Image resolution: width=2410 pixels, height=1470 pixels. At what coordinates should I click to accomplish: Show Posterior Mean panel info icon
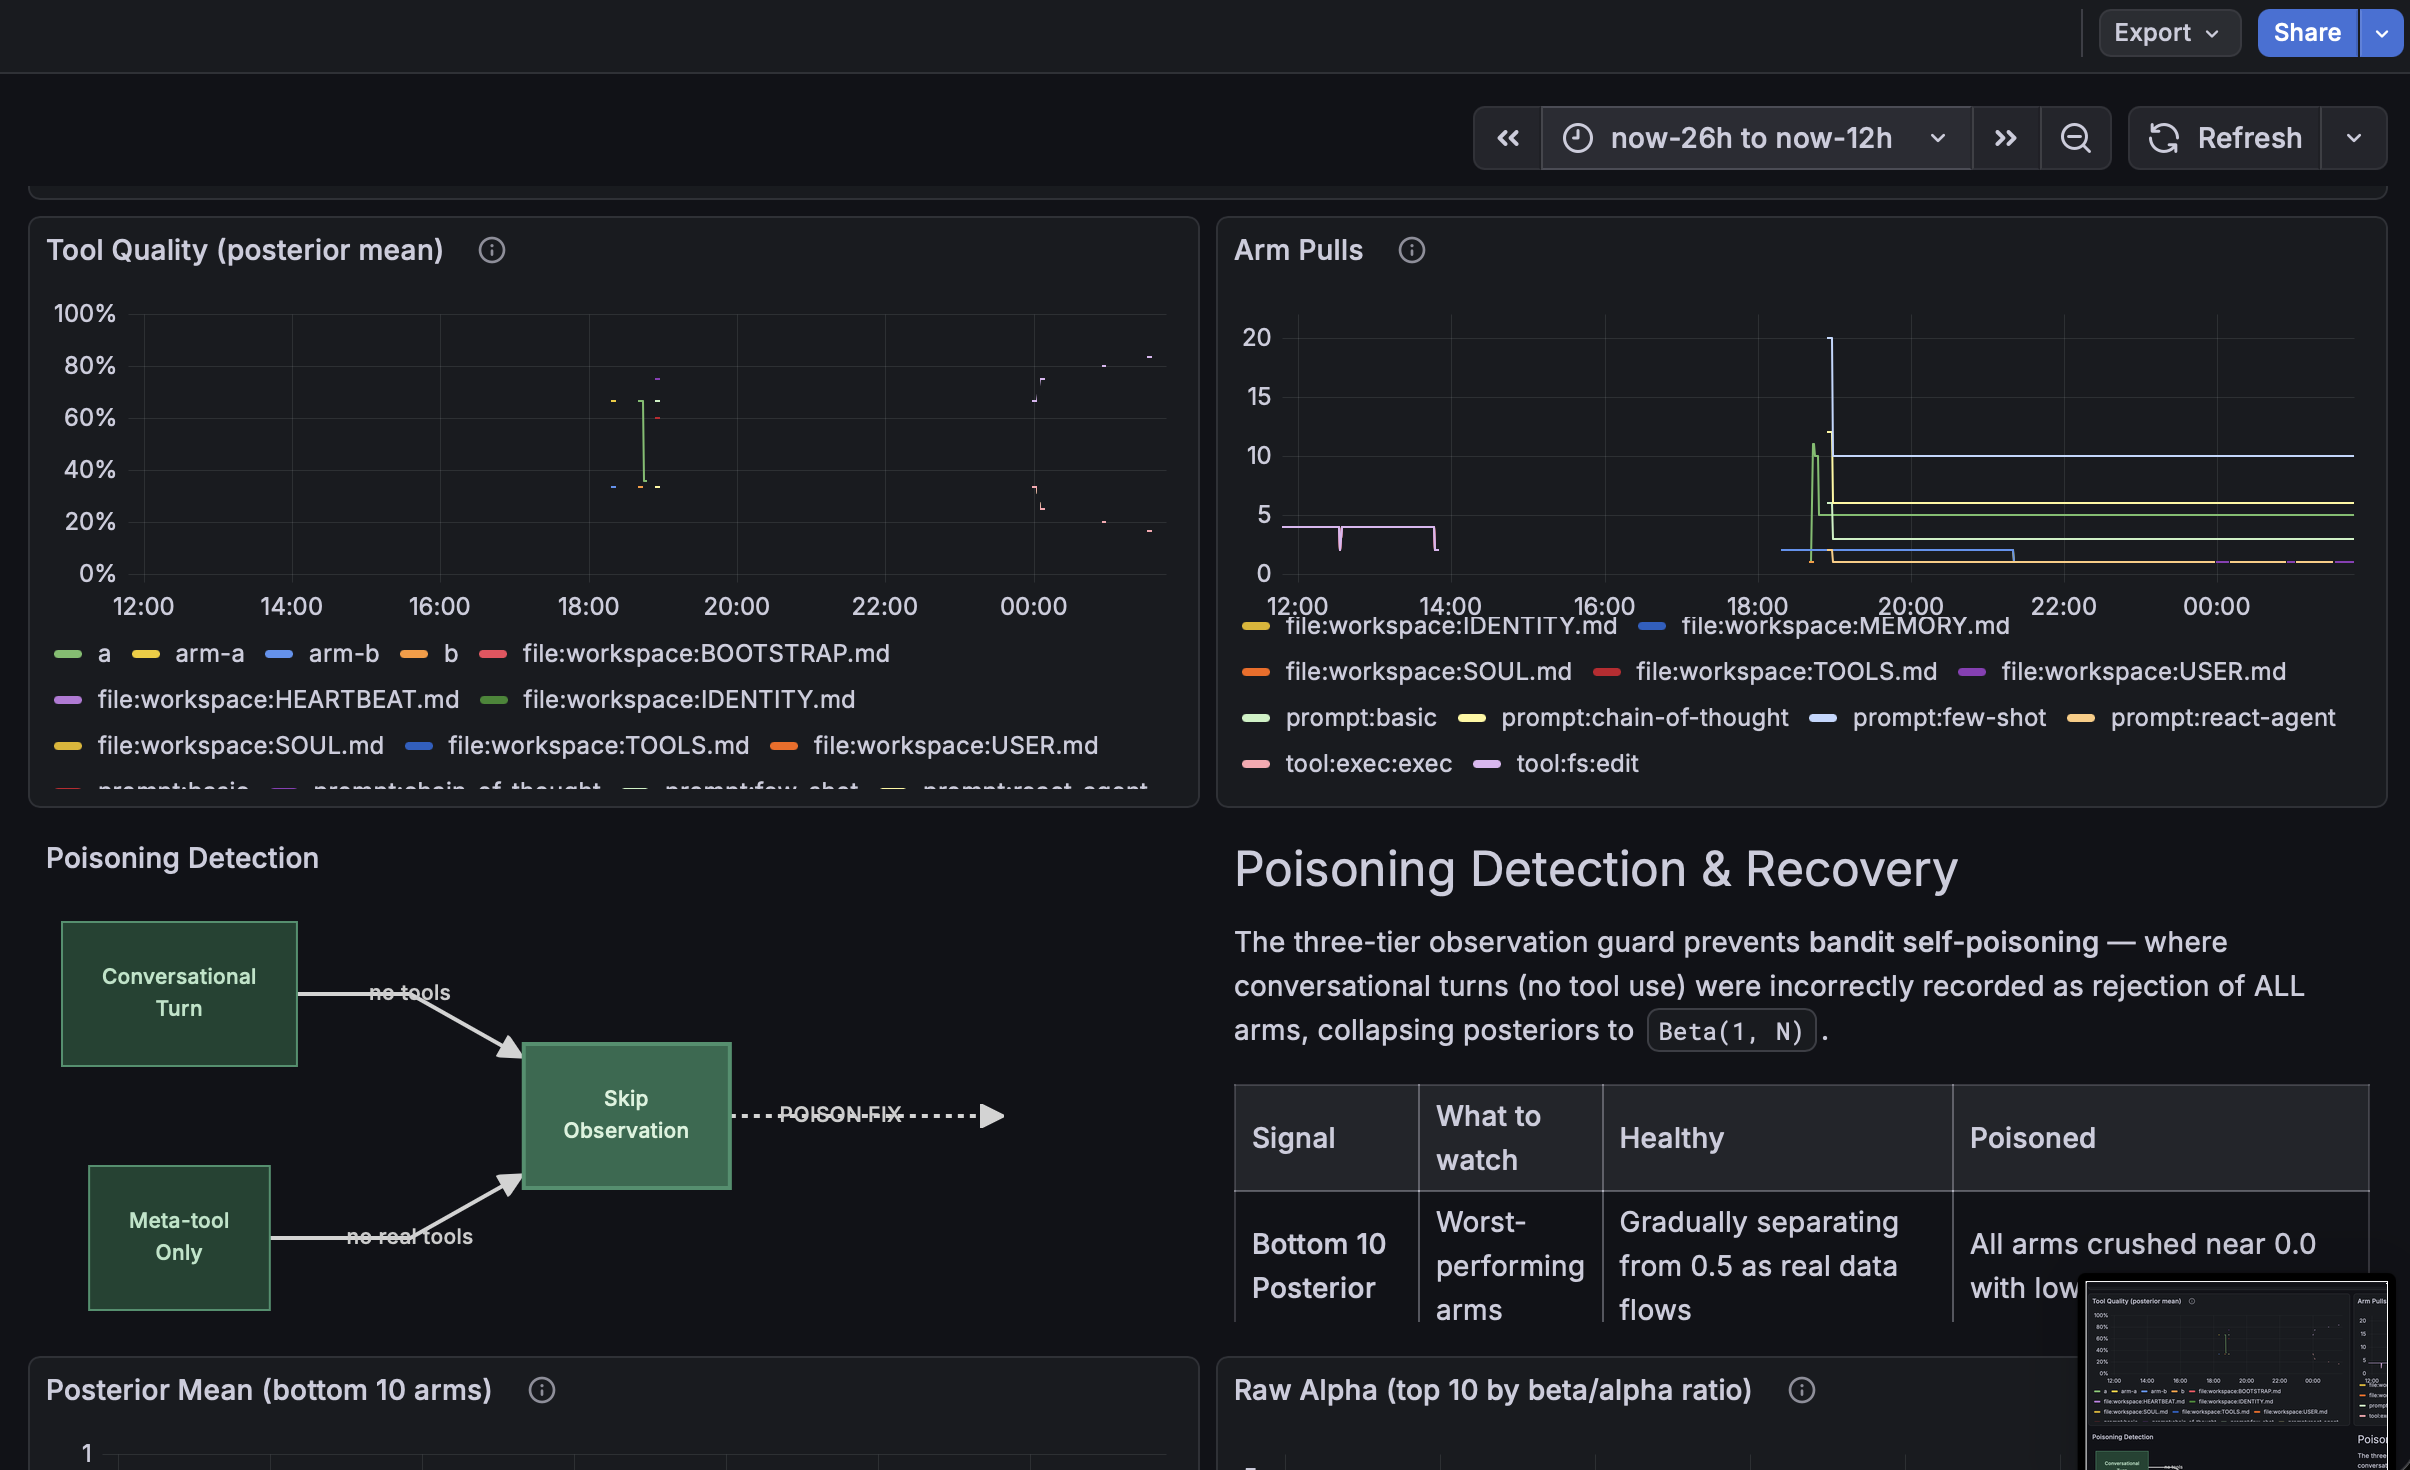click(541, 1390)
